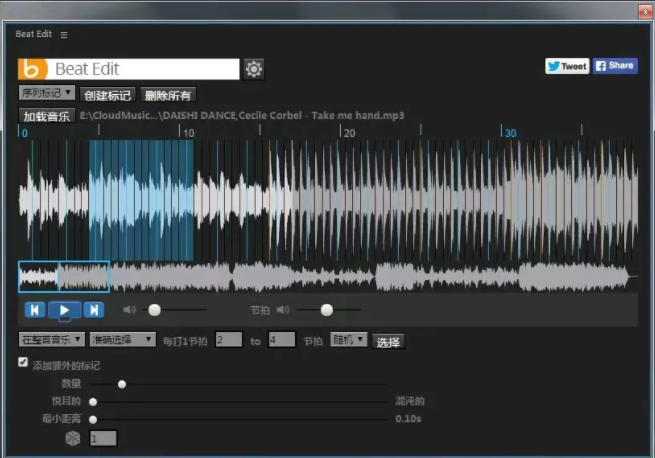Uncheck 添加额外的标记 checkbox
Image resolution: width=655 pixels, height=458 pixels.
click(23, 362)
